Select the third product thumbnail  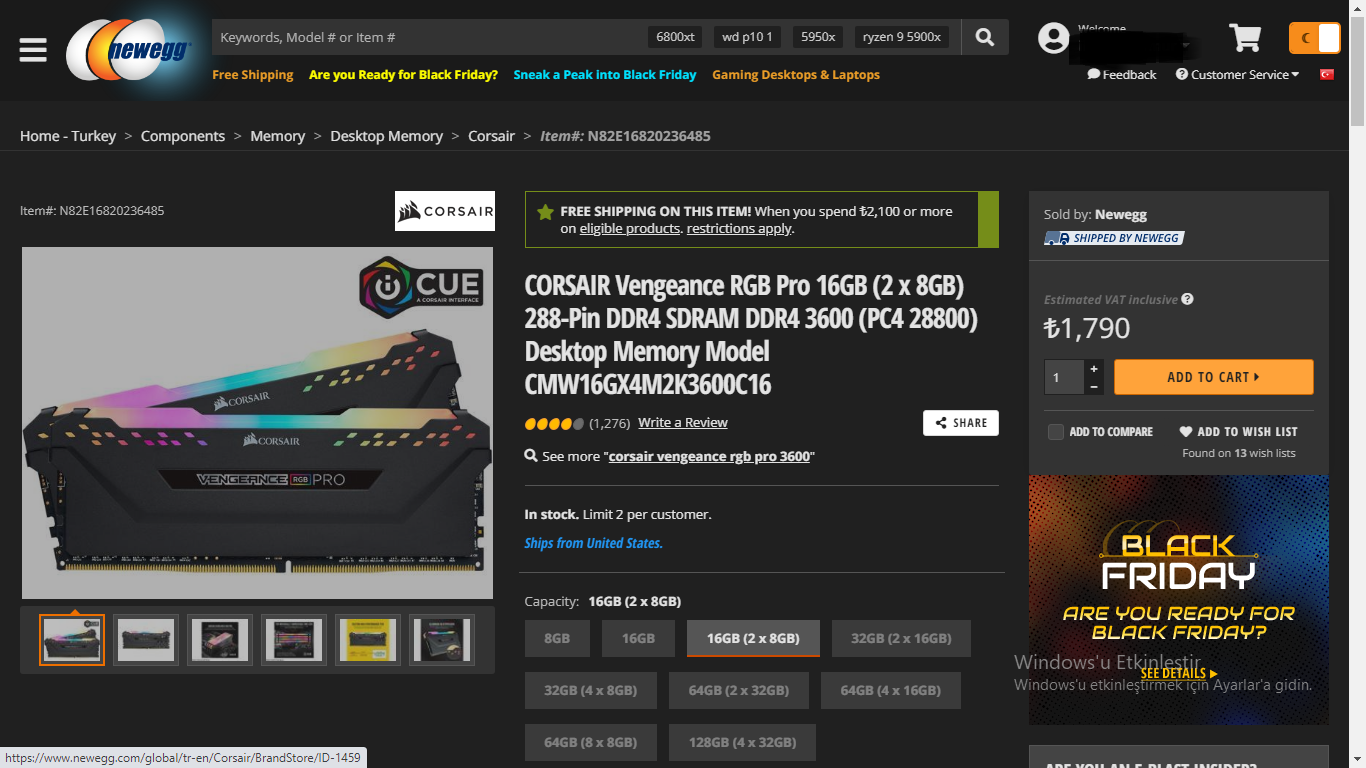point(220,640)
